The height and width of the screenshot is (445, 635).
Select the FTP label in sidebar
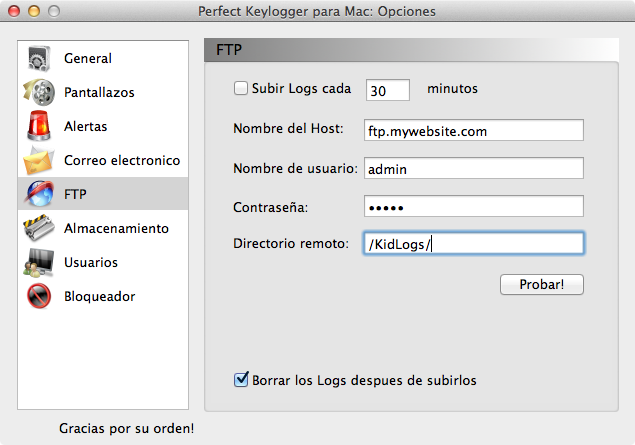coord(75,194)
